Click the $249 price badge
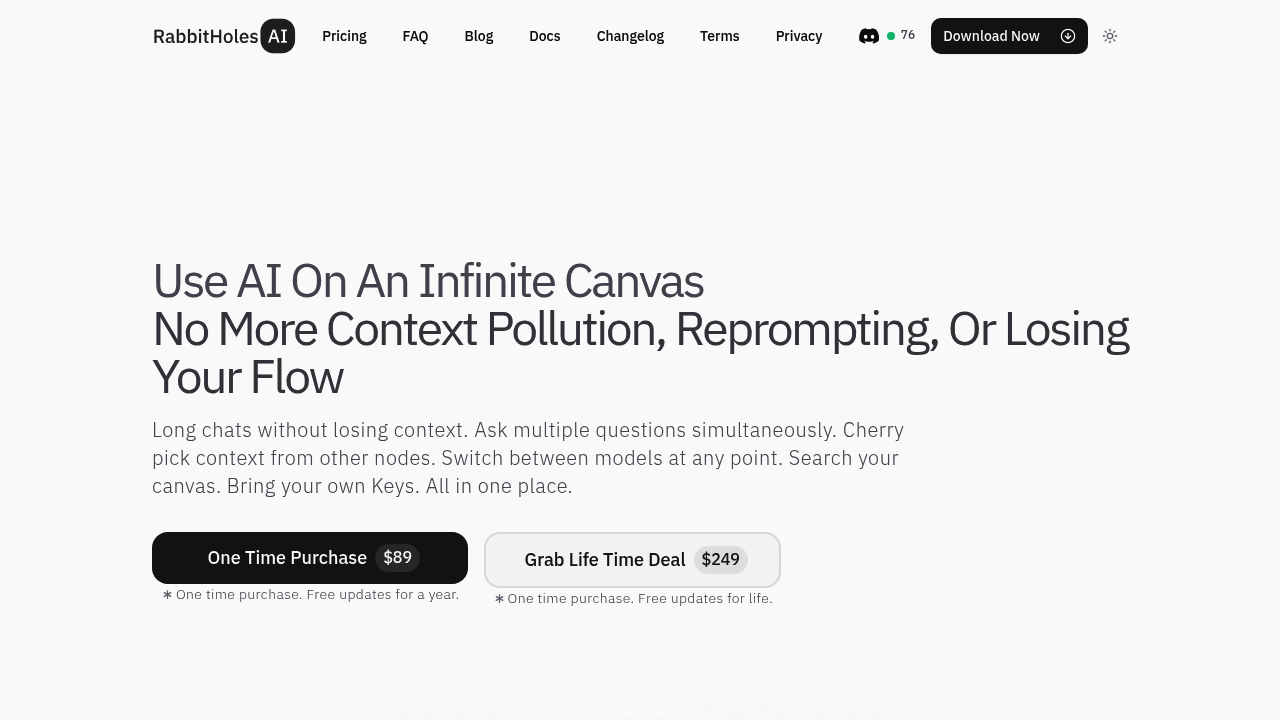1280x720 pixels. pos(720,560)
